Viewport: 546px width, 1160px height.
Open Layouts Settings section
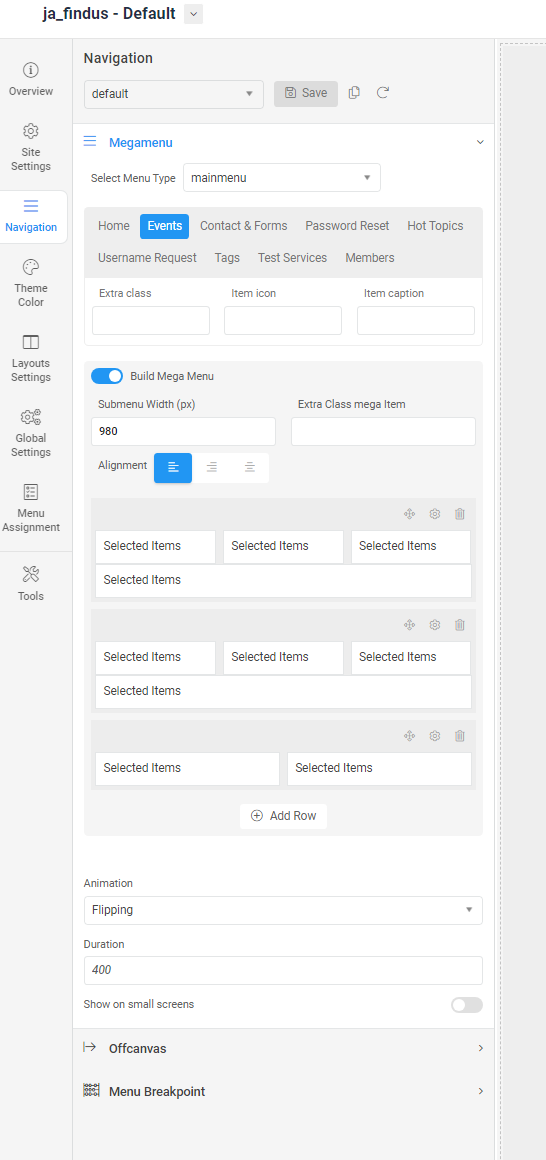click(31, 359)
